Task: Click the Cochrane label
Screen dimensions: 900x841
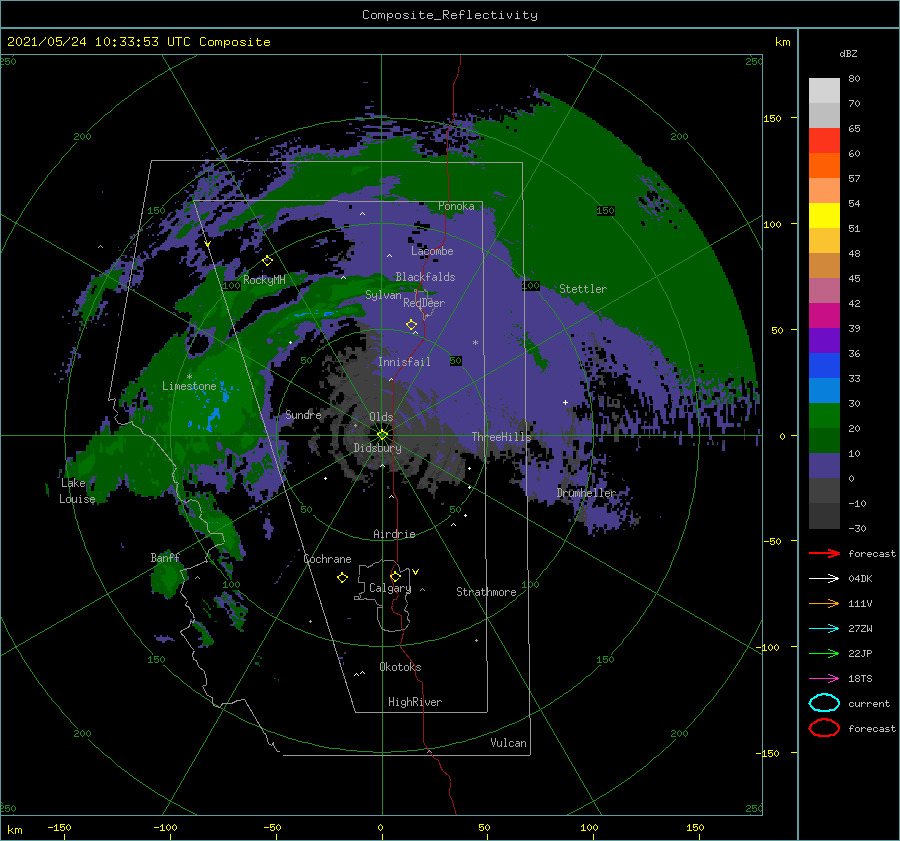Action: [x=327, y=559]
